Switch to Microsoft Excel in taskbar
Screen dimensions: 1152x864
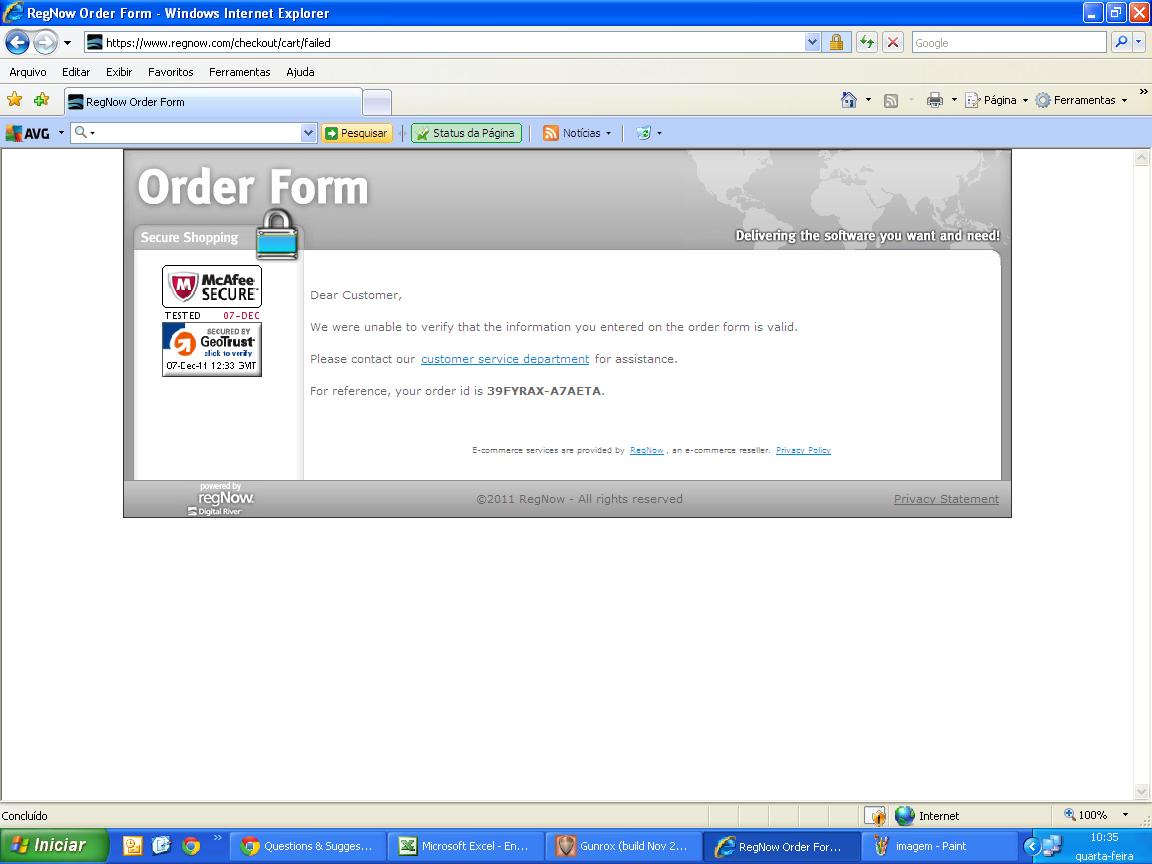[466, 846]
